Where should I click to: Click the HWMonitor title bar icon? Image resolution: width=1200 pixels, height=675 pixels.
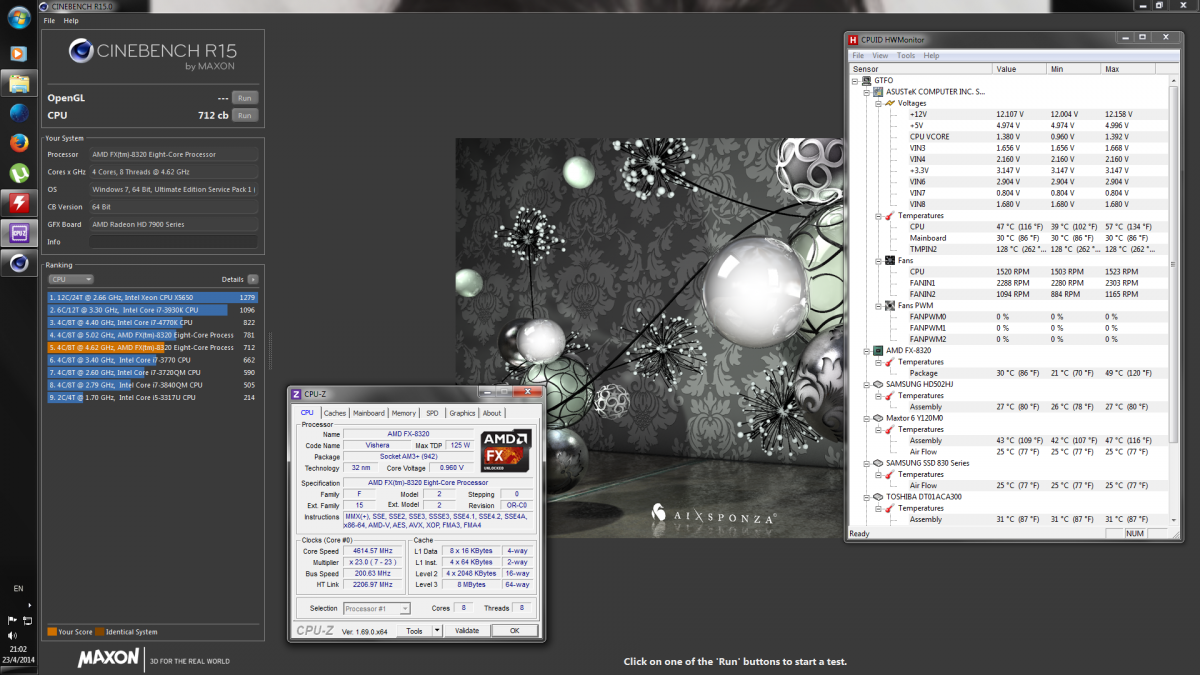[x=853, y=40]
